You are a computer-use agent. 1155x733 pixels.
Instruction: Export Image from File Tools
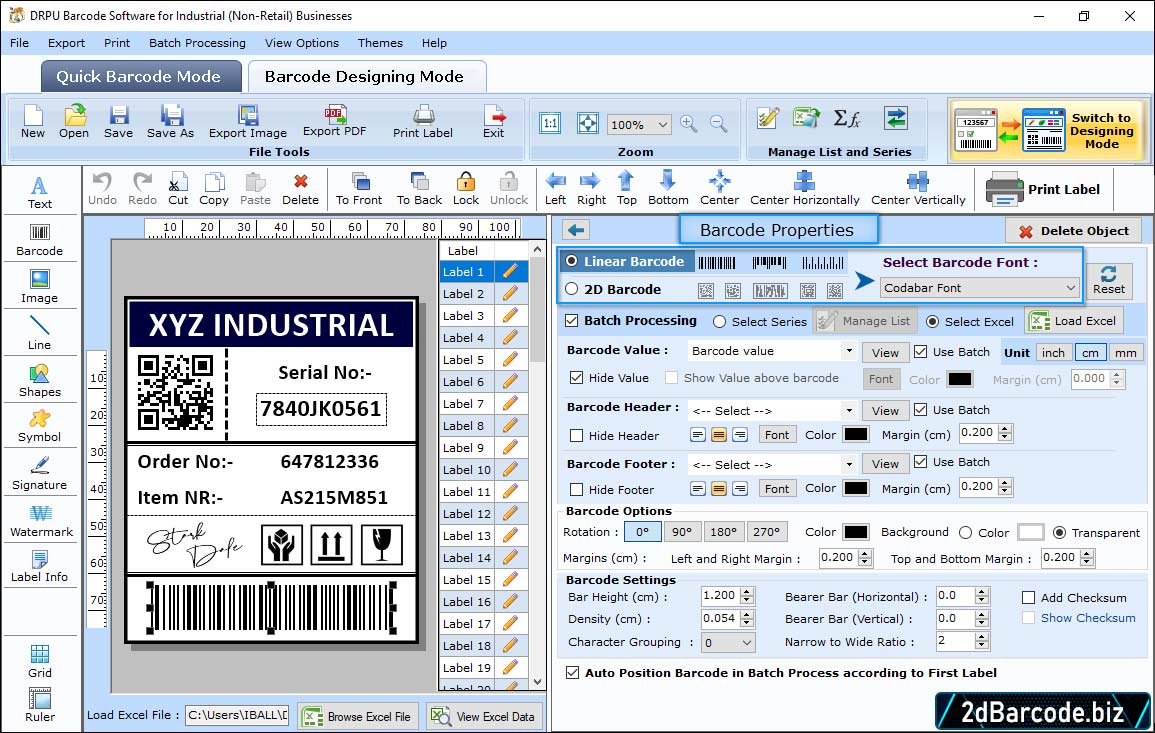coord(248,122)
